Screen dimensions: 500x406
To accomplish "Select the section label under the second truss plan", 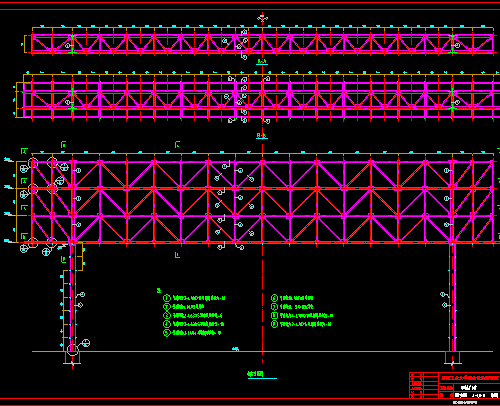I will (x=262, y=136).
